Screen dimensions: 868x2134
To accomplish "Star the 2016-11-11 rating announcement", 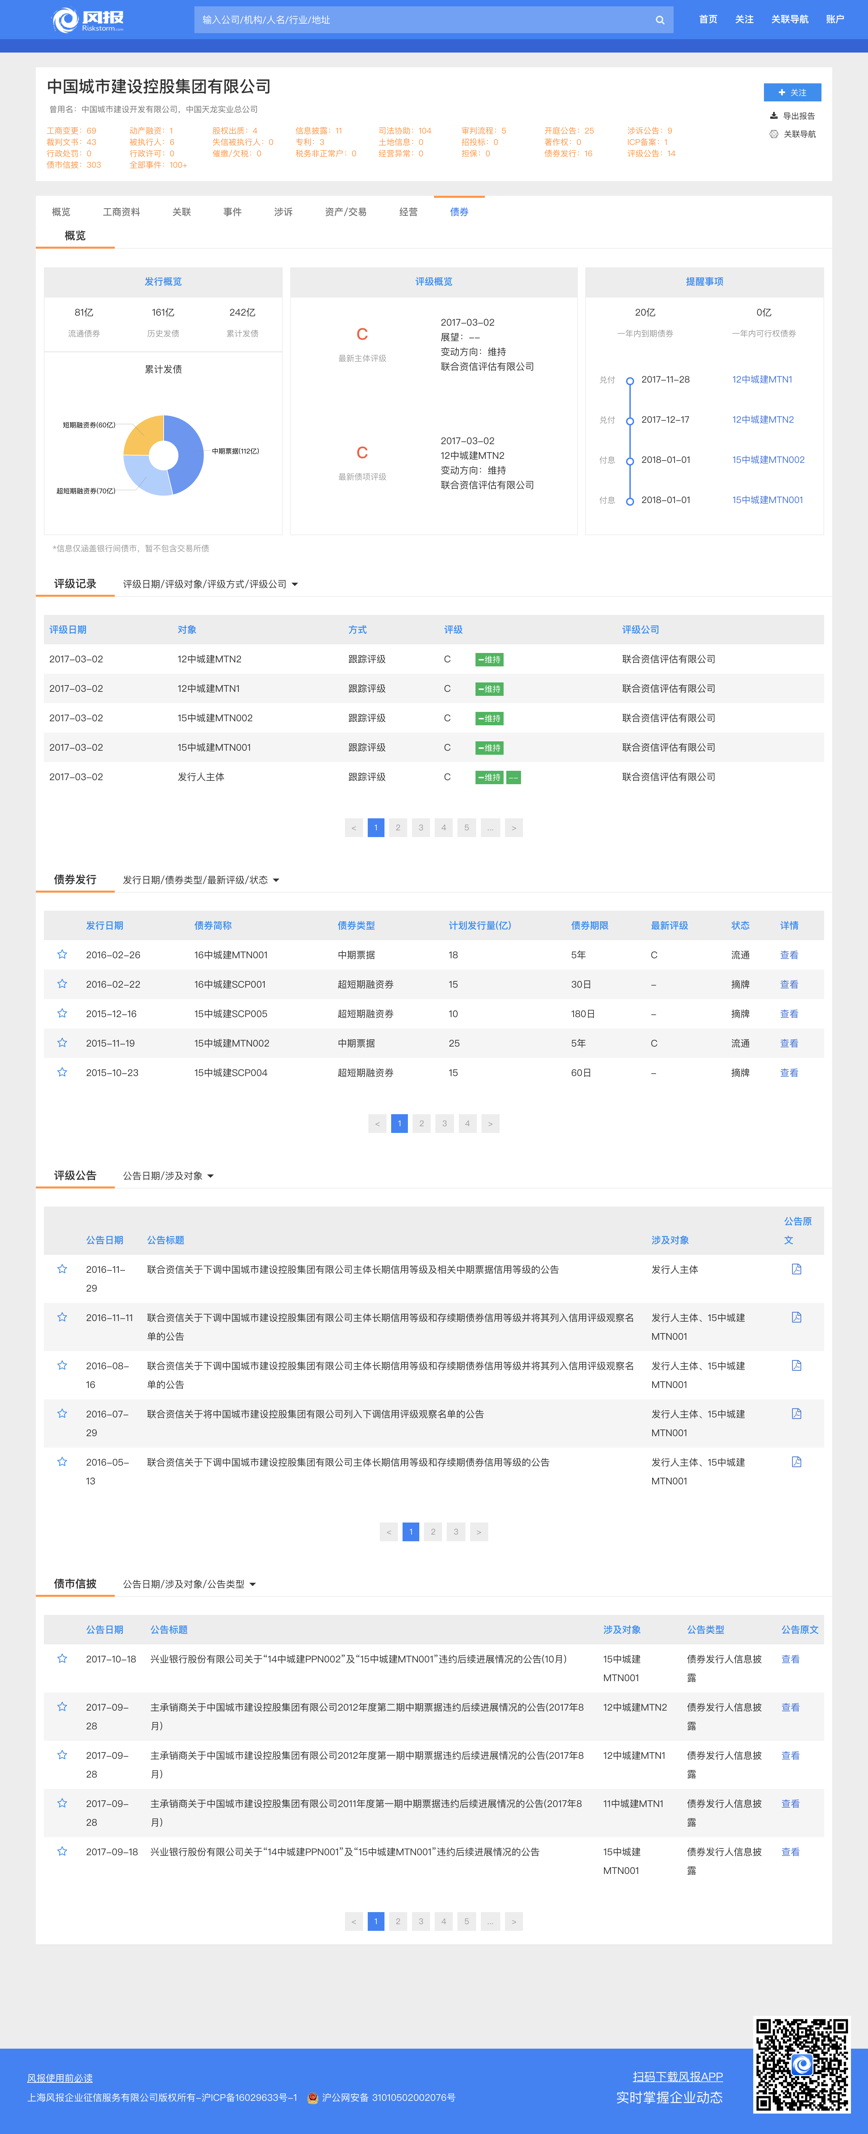I will 62,1317.
